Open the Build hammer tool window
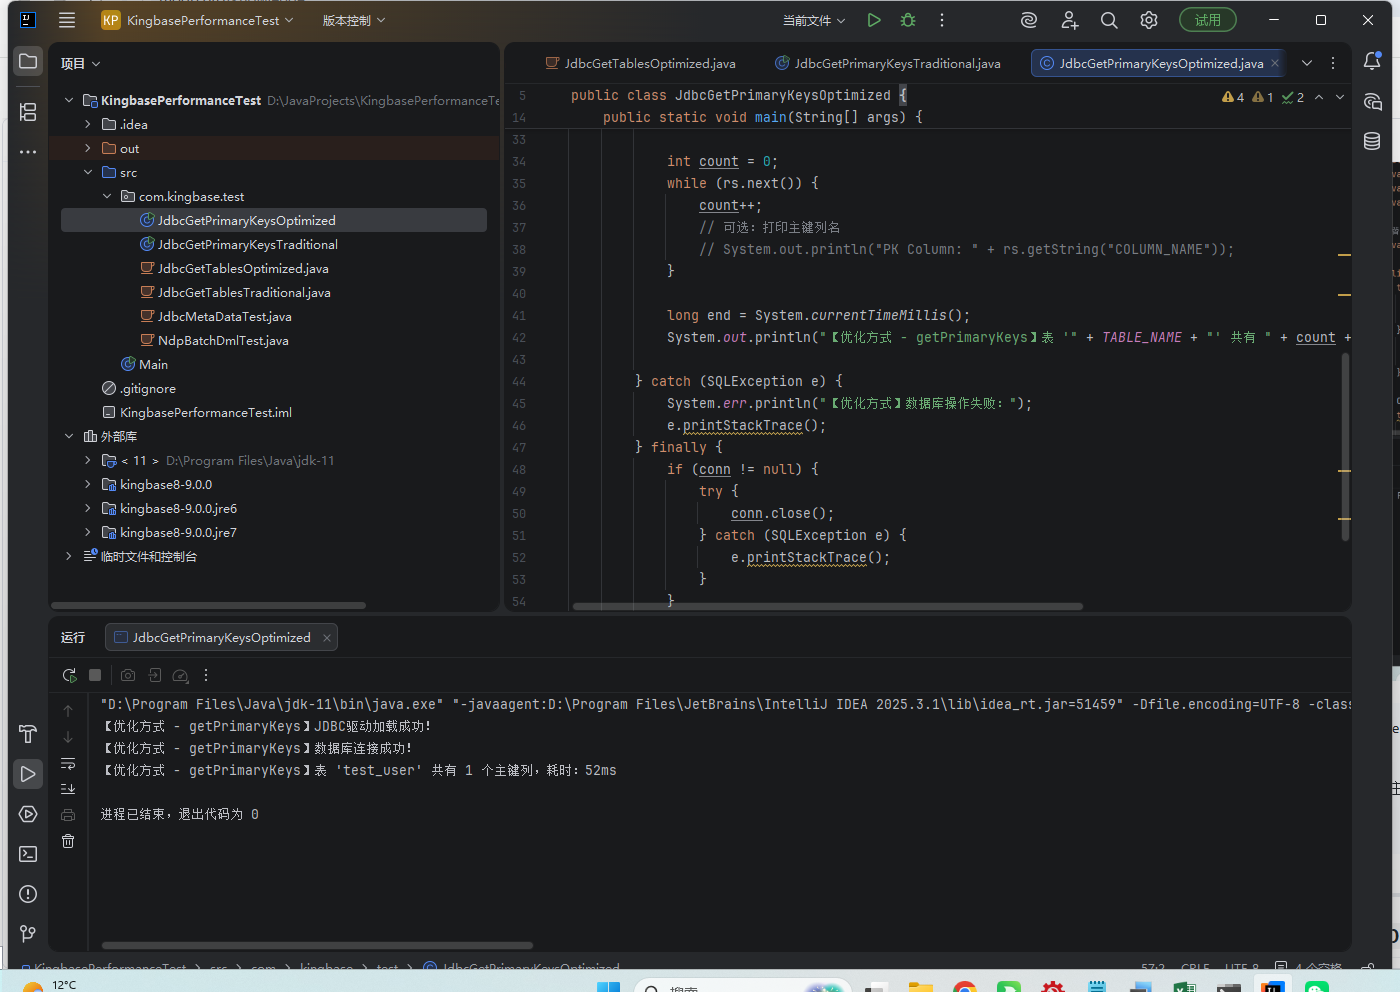This screenshot has height=992, width=1400. pyautogui.click(x=28, y=734)
